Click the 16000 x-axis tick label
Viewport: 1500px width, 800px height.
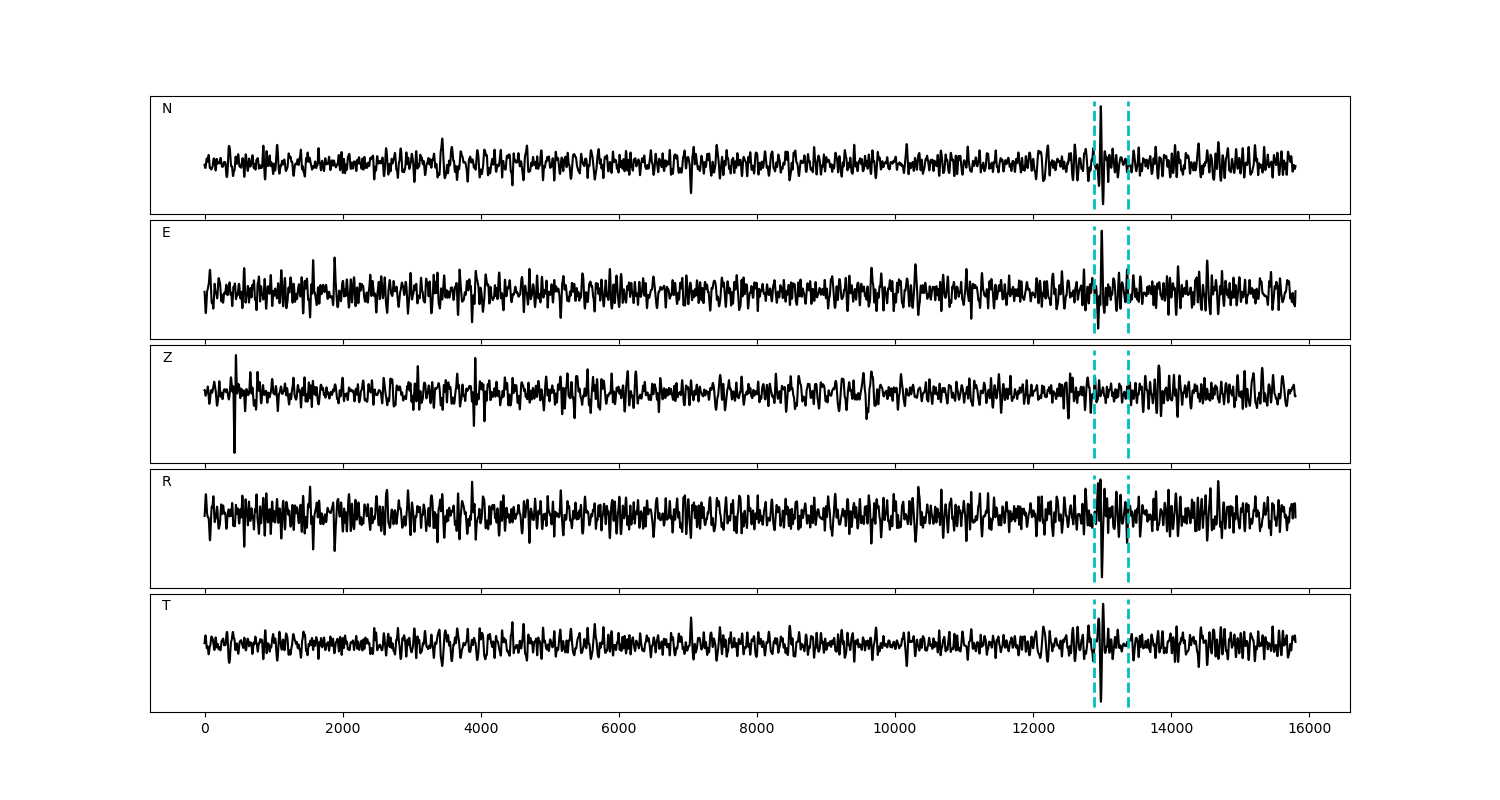click(x=1309, y=730)
